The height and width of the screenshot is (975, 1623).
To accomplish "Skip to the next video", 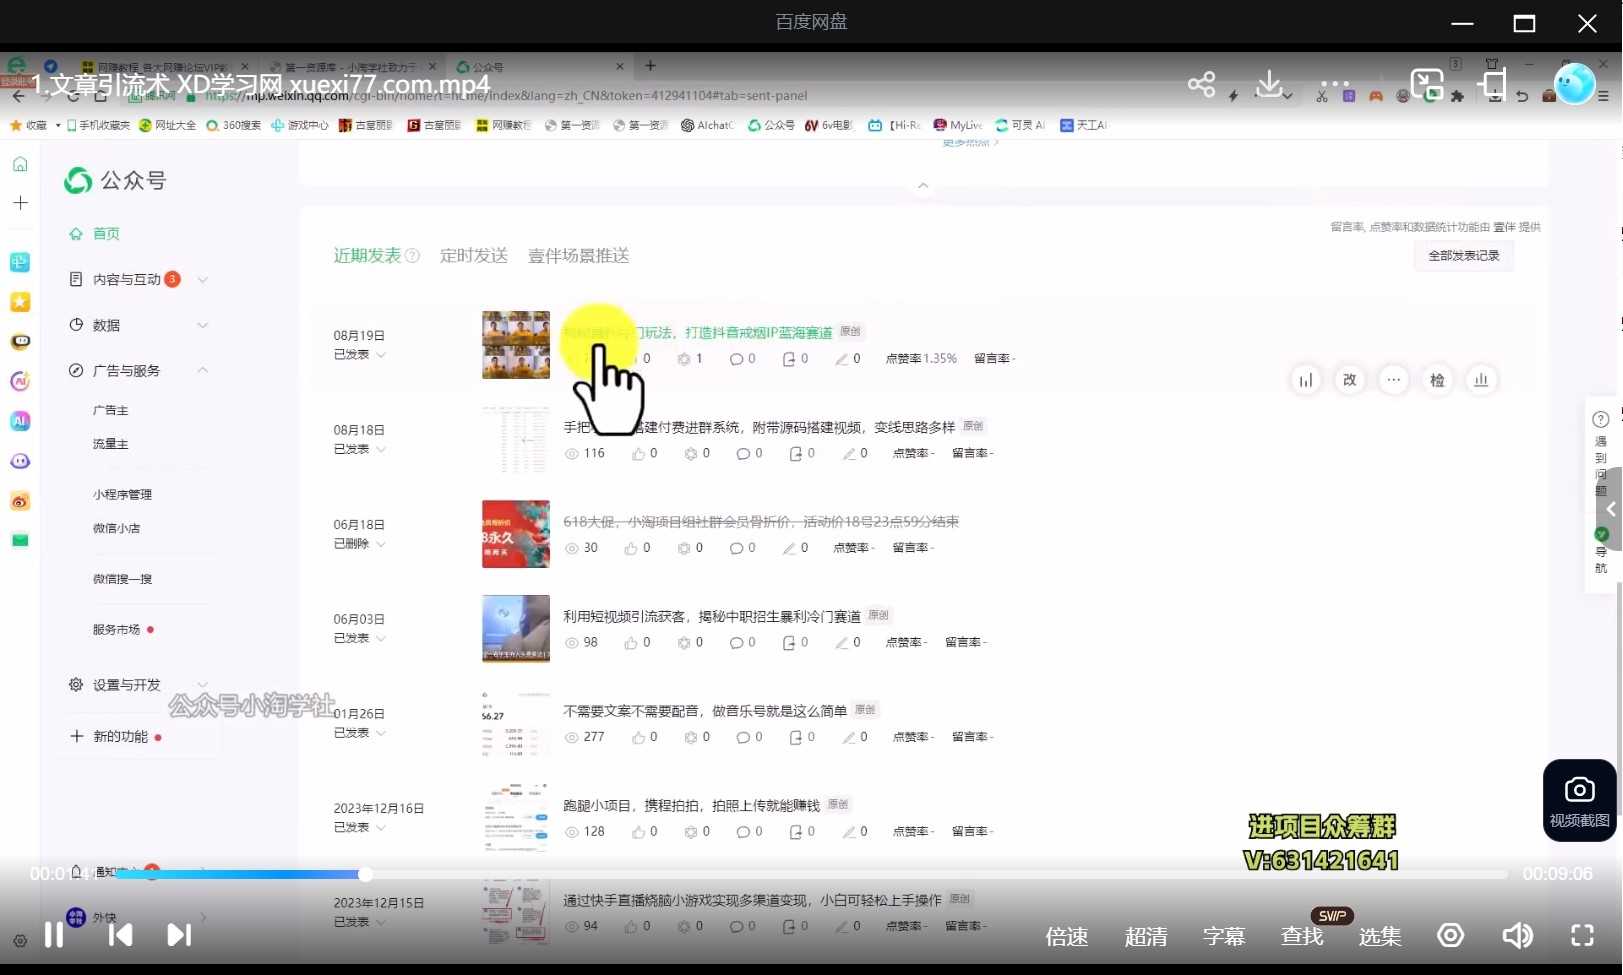I will pos(179,935).
